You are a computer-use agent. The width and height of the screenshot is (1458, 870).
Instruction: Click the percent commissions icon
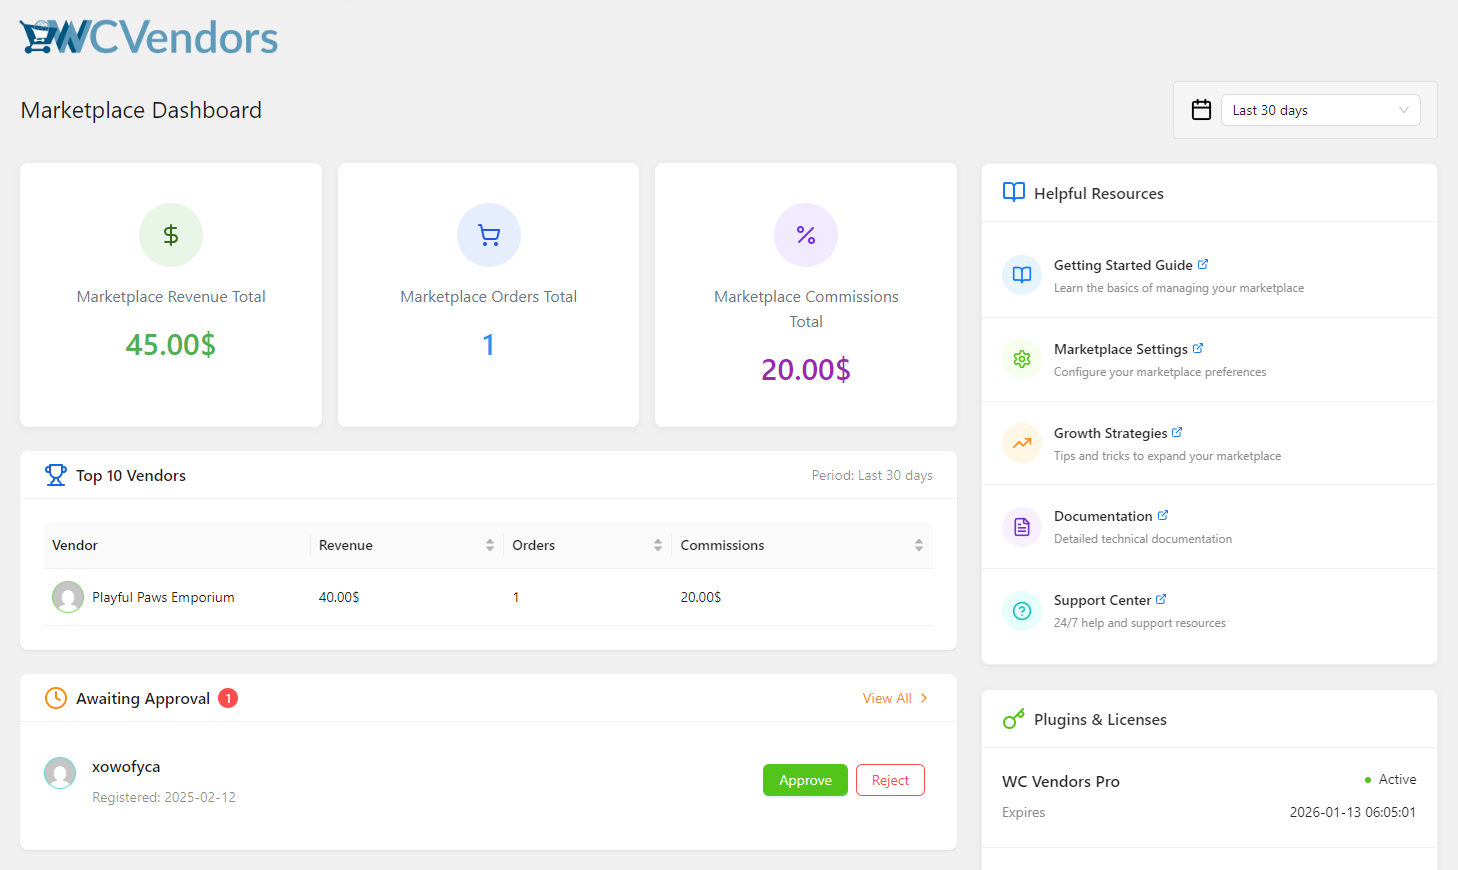pos(806,235)
